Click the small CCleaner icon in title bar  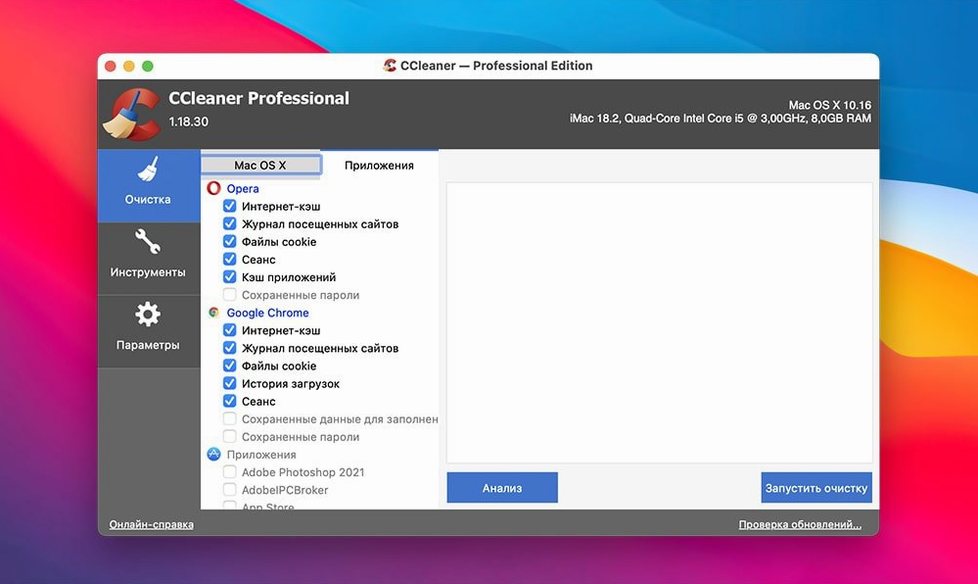click(x=390, y=66)
